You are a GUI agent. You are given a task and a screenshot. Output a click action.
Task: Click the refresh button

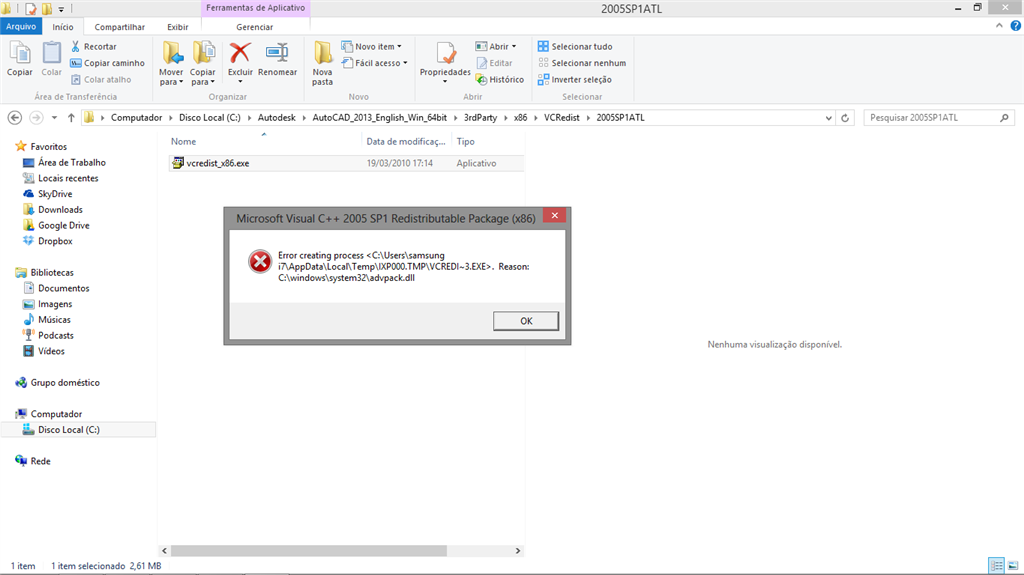point(845,118)
